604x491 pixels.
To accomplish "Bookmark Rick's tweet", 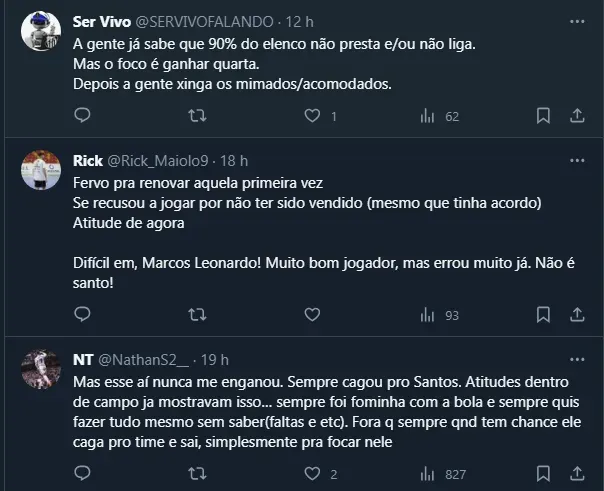I will pos(543,315).
